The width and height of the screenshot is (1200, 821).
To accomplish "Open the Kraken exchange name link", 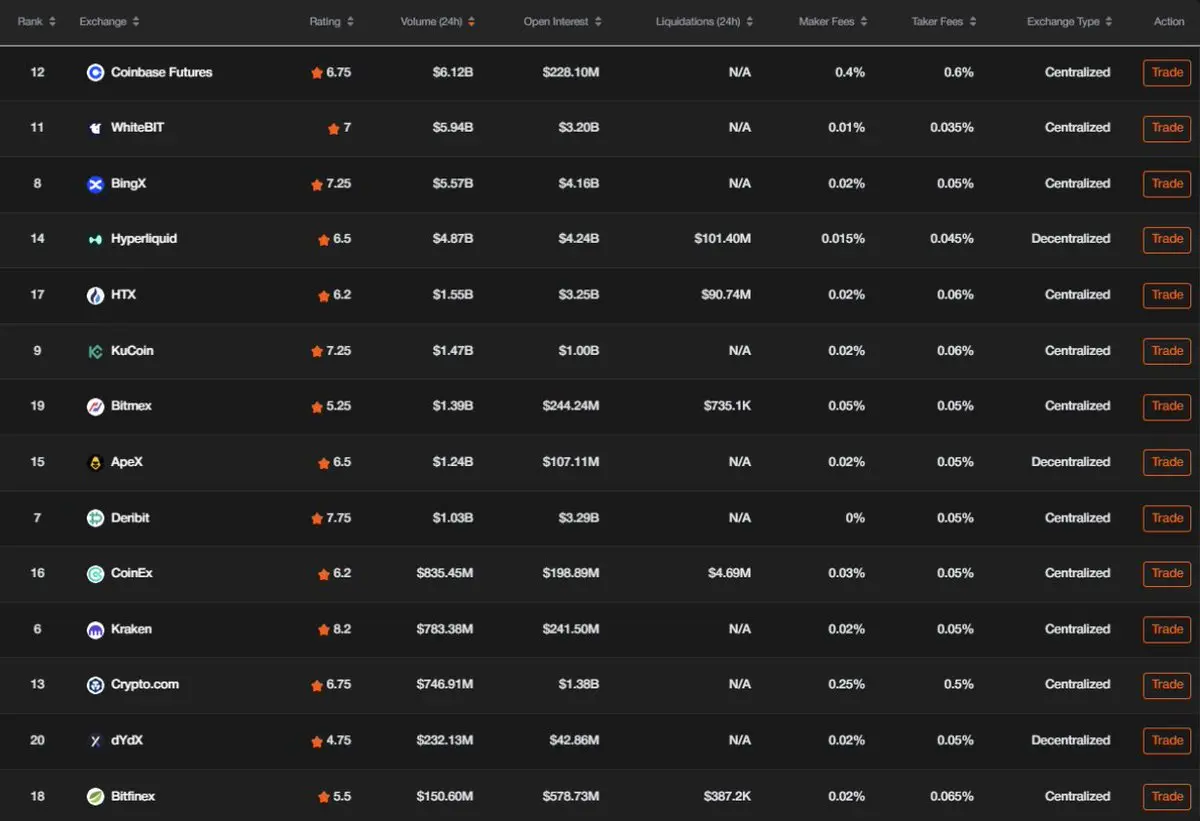I will tap(131, 629).
